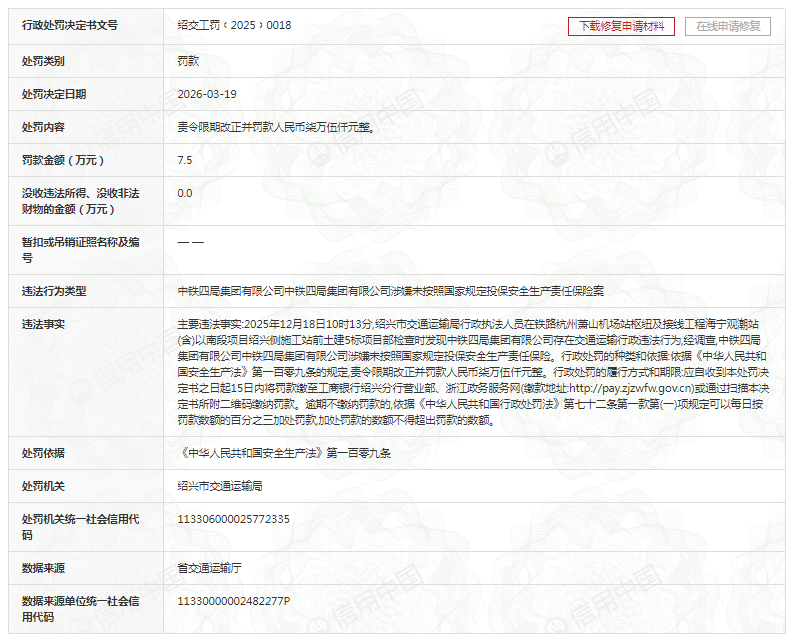Select the violation type text about 安全生产责任保险案
Screen dimensions: 792x641
pyautogui.click(x=390, y=291)
